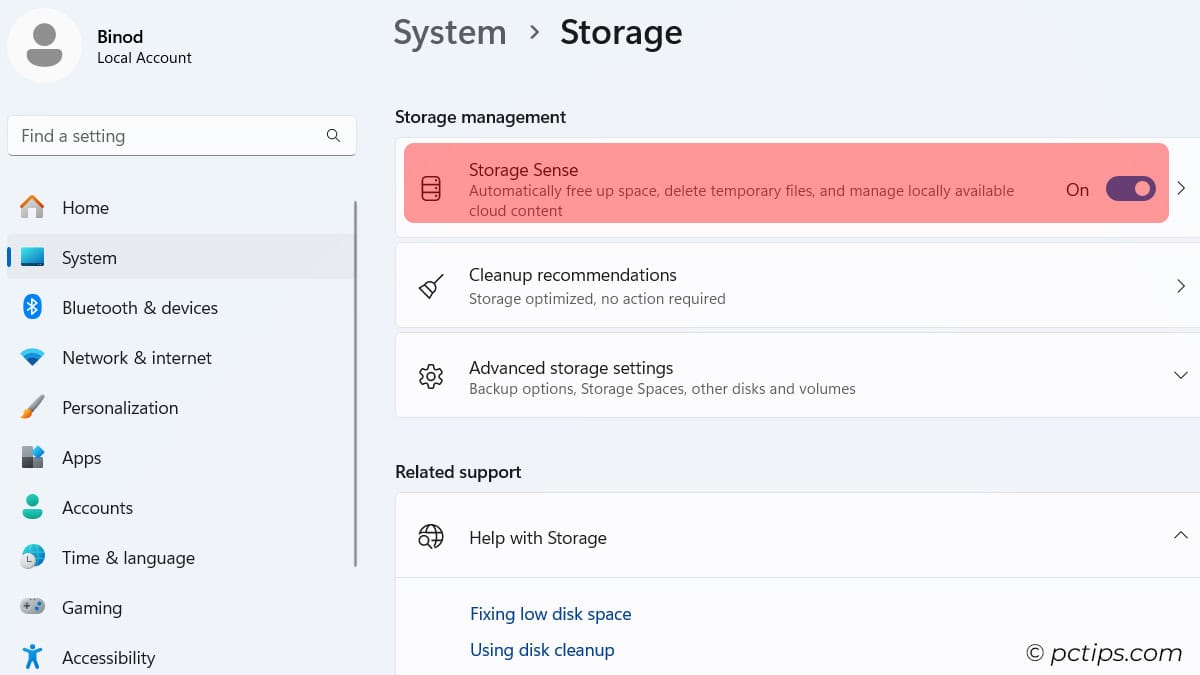Click the Home icon in sidebar
Image resolution: width=1200 pixels, height=675 pixels.
[x=32, y=208]
